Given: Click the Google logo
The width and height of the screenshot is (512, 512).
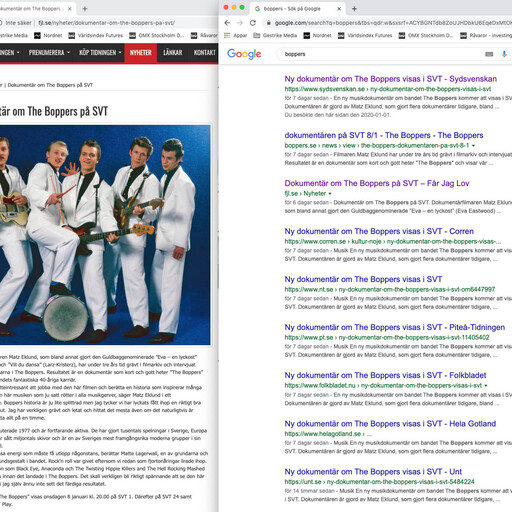Looking at the screenshot, I should tap(244, 54).
